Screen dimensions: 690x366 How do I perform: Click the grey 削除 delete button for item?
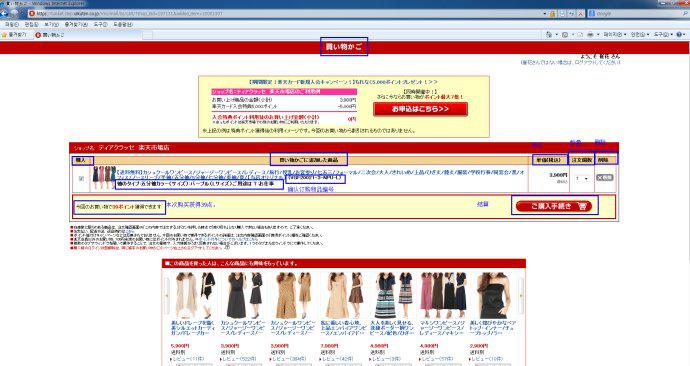(605, 177)
